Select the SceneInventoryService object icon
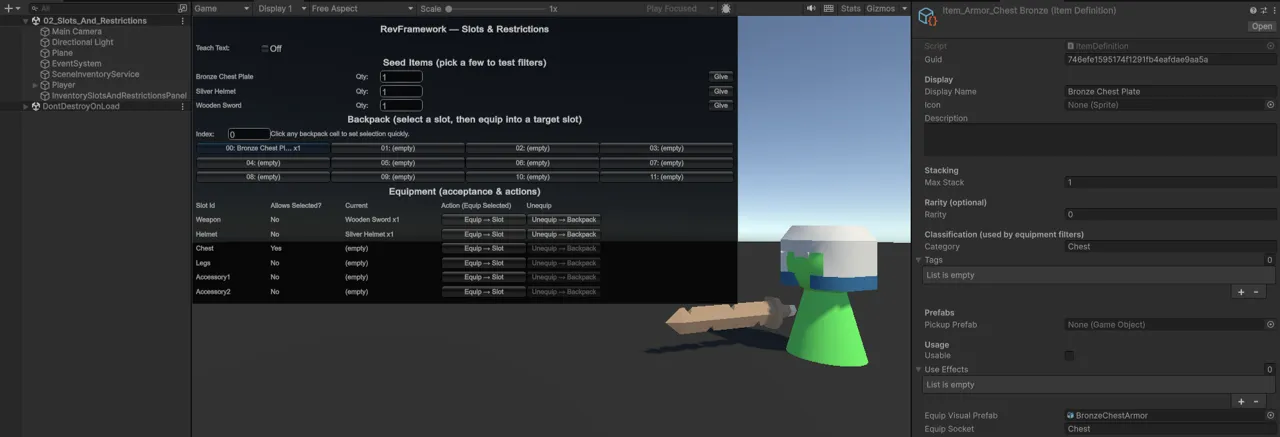 tap(45, 74)
